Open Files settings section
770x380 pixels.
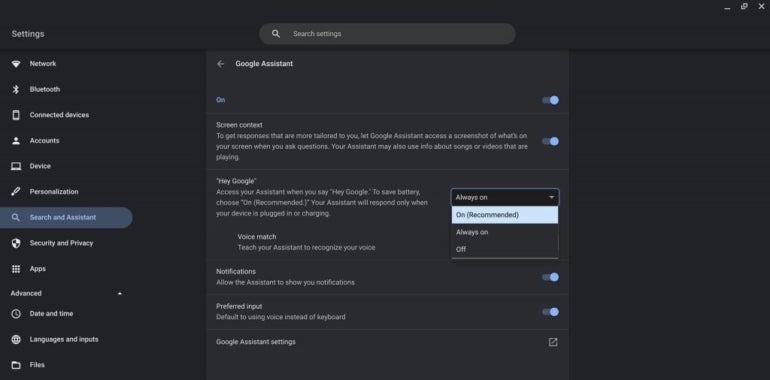66,365
